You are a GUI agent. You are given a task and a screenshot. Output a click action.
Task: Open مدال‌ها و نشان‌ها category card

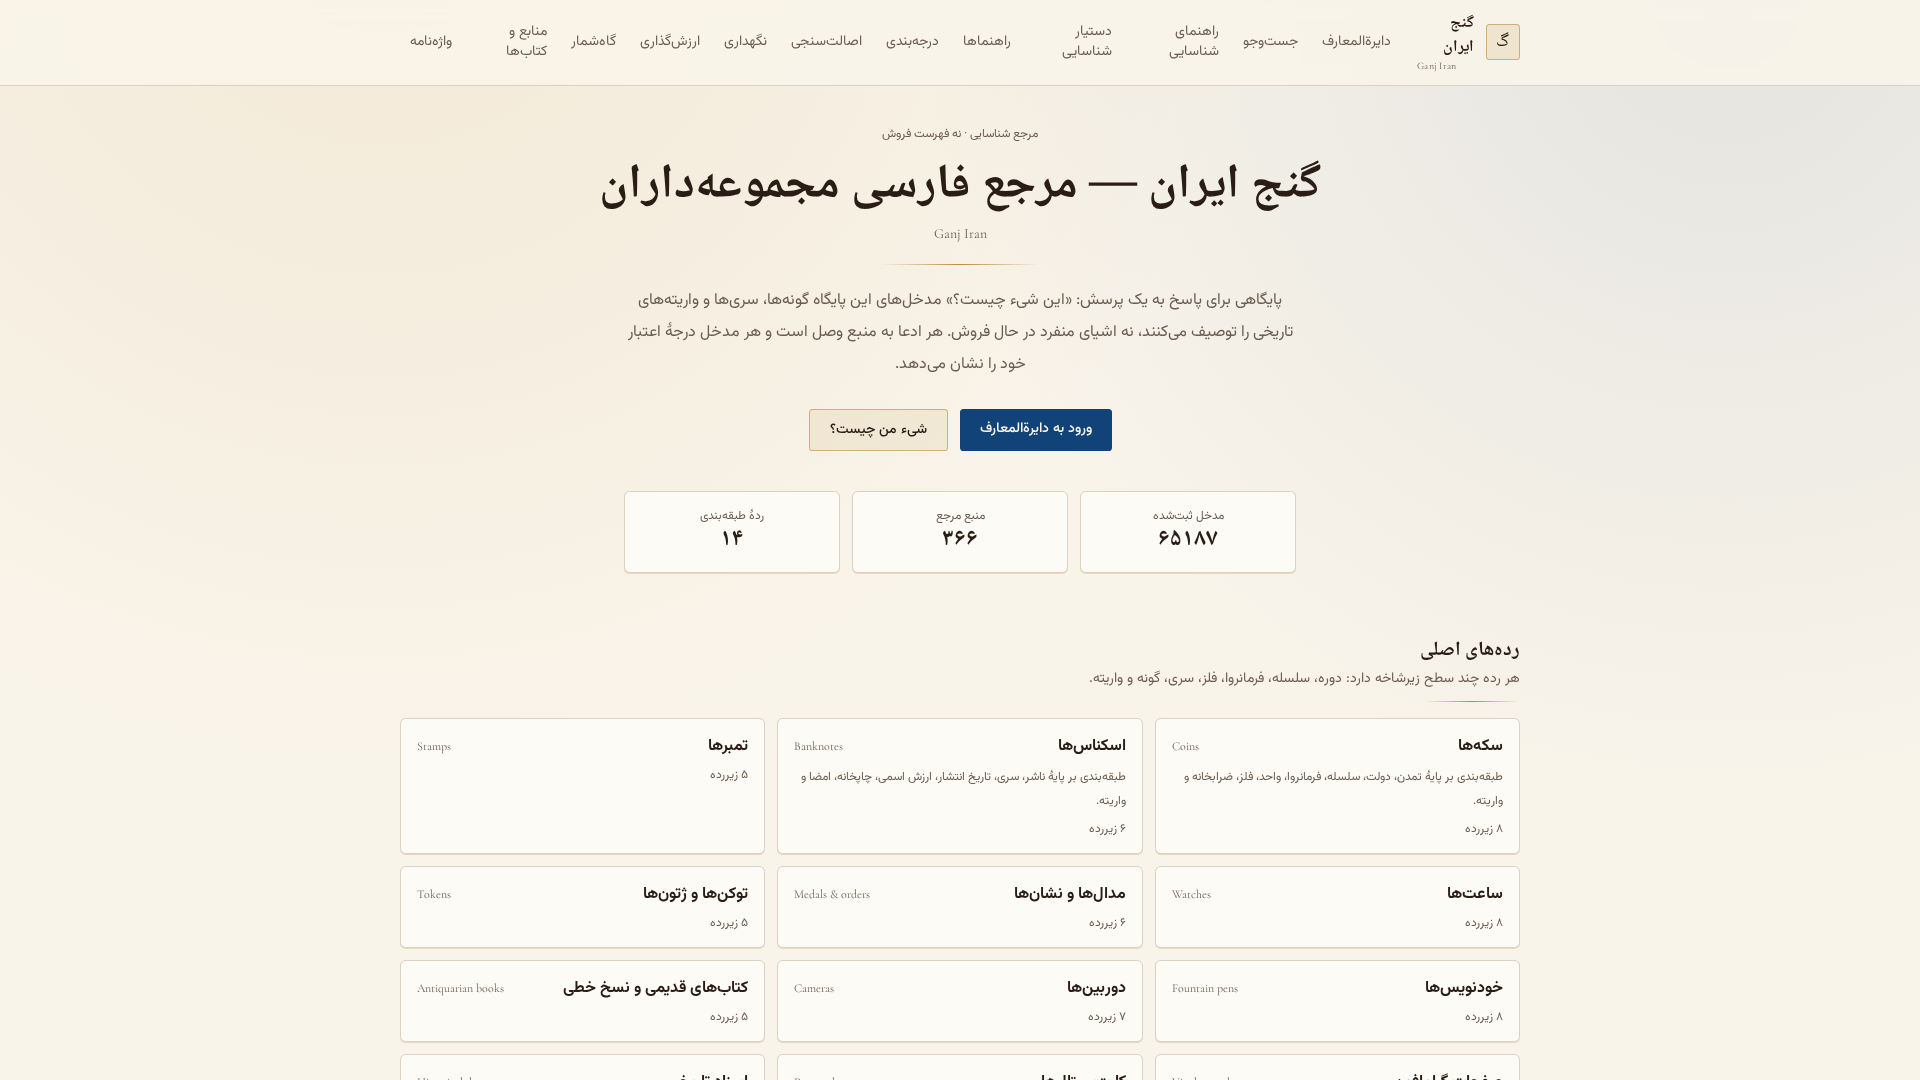tap(960, 907)
